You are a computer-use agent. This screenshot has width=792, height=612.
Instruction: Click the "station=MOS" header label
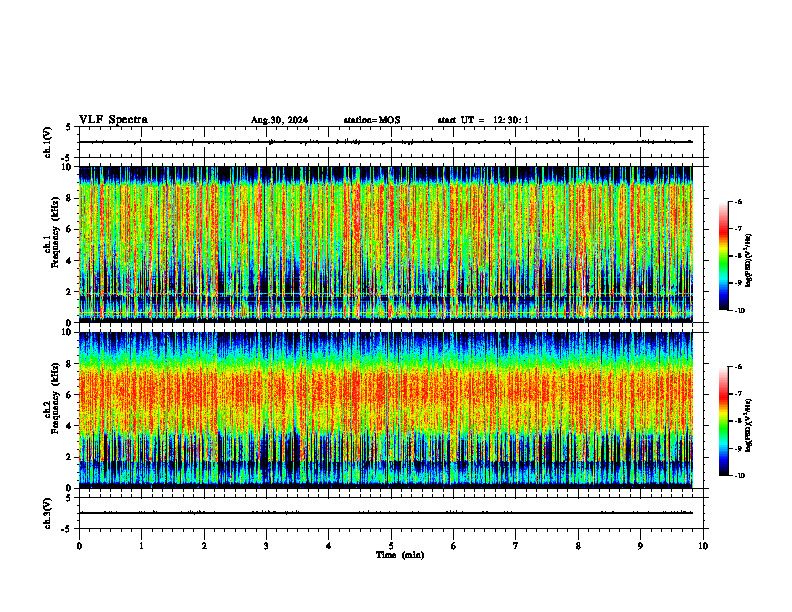372,120
